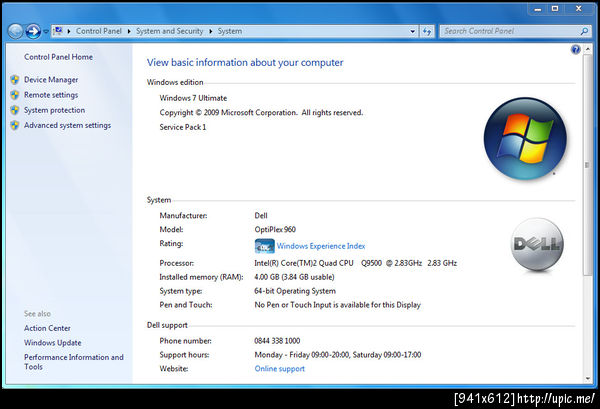Click the shield icon beside Device Manager
The image size is (600, 409).
[x=15, y=80]
